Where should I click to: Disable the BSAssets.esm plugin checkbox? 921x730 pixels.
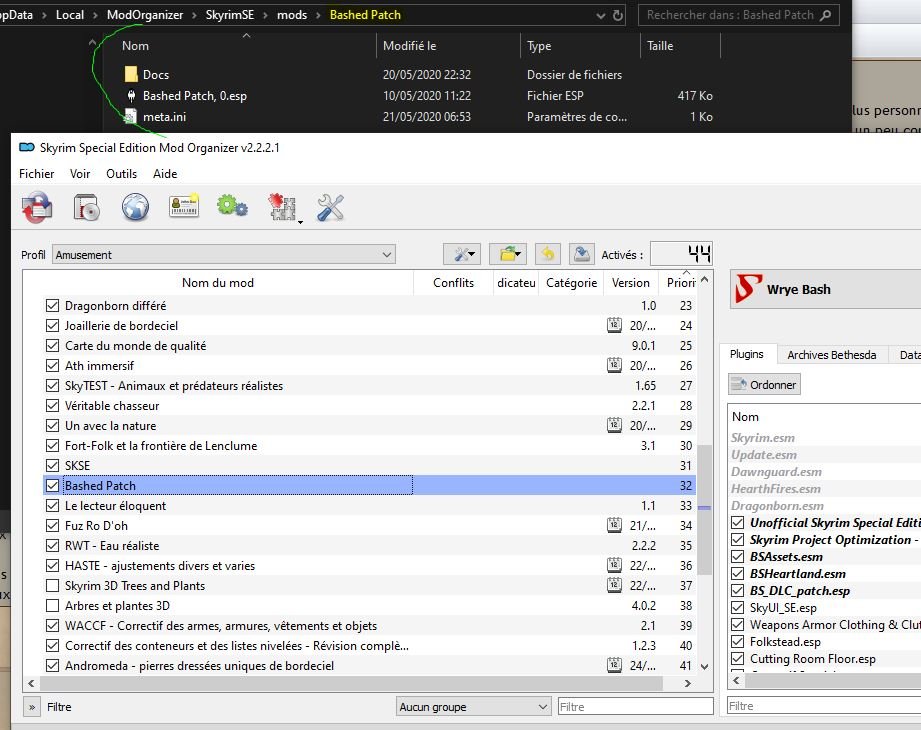(738, 556)
